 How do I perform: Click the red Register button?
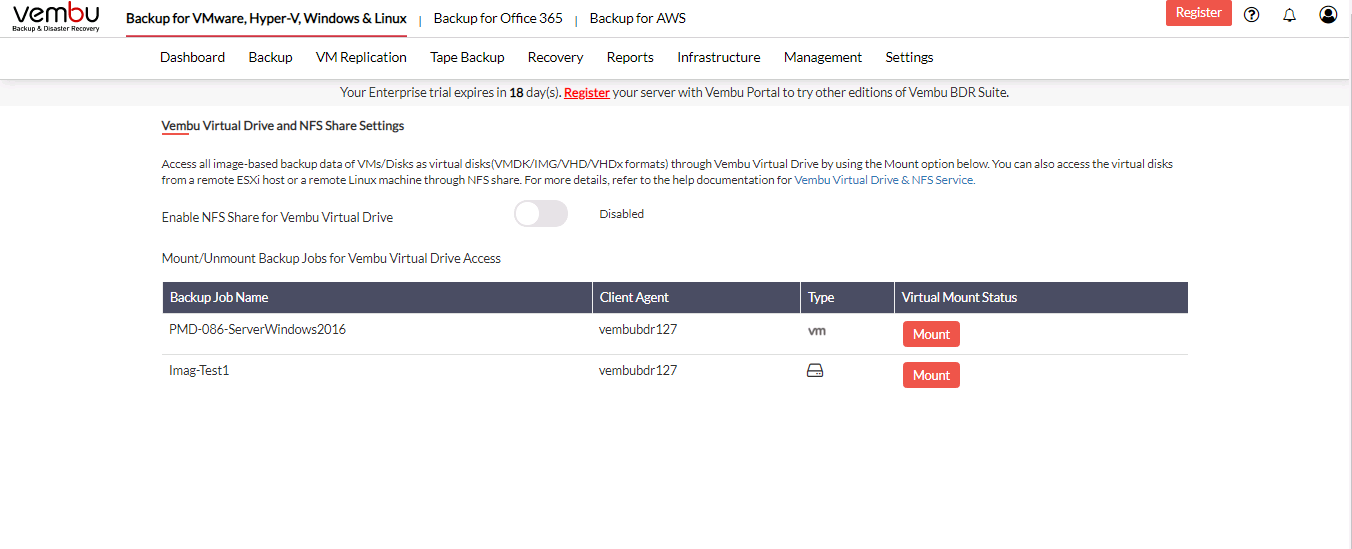pos(1198,13)
